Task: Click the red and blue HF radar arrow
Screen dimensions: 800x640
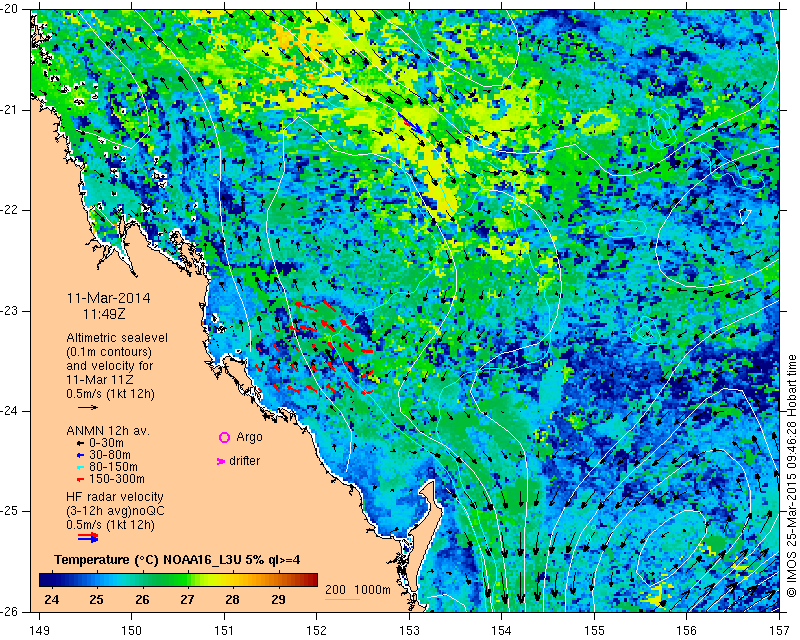Action: [x=88, y=536]
